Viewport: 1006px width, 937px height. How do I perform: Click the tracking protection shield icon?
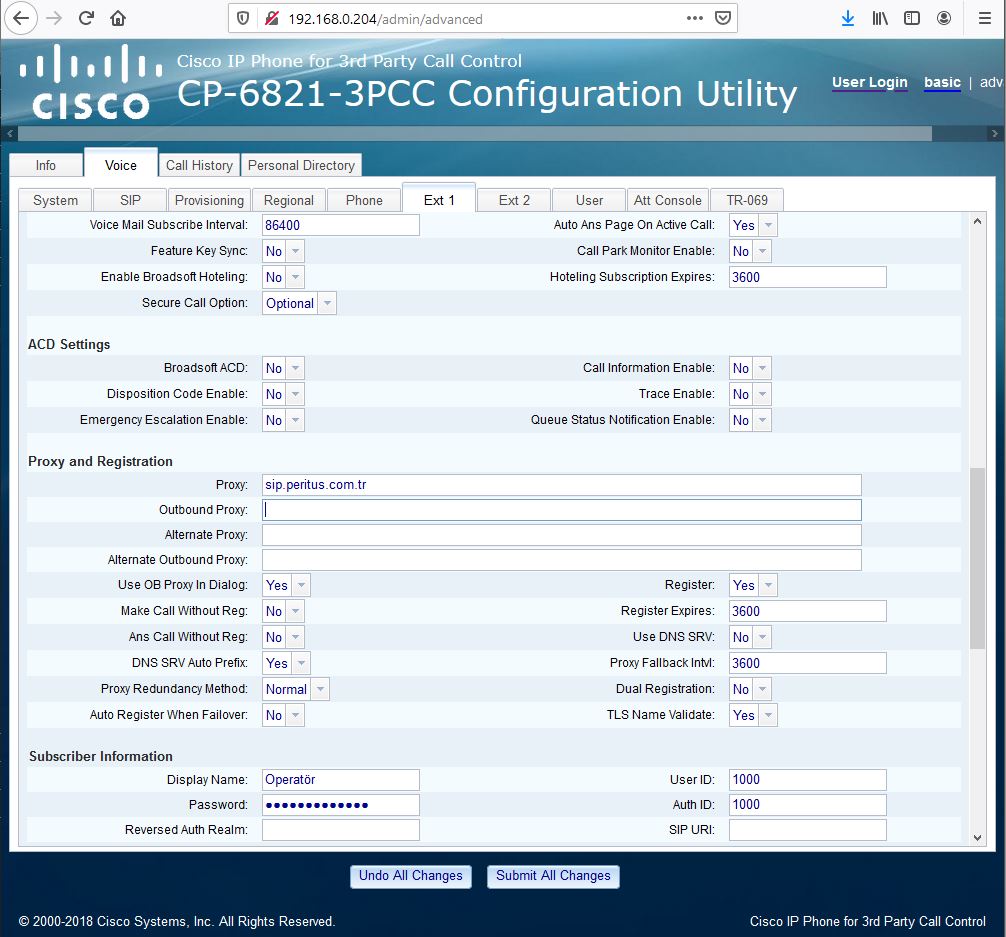(x=243, y=19)
